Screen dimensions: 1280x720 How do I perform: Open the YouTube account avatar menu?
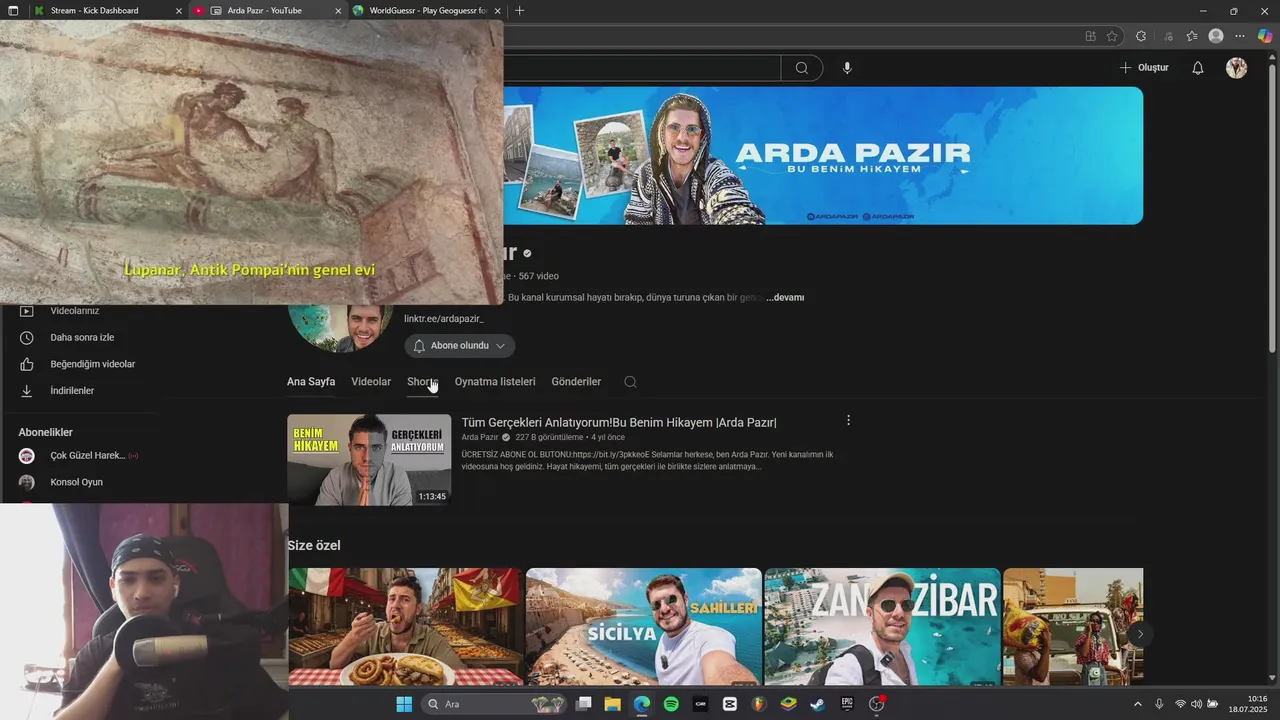coord(1237,68)
